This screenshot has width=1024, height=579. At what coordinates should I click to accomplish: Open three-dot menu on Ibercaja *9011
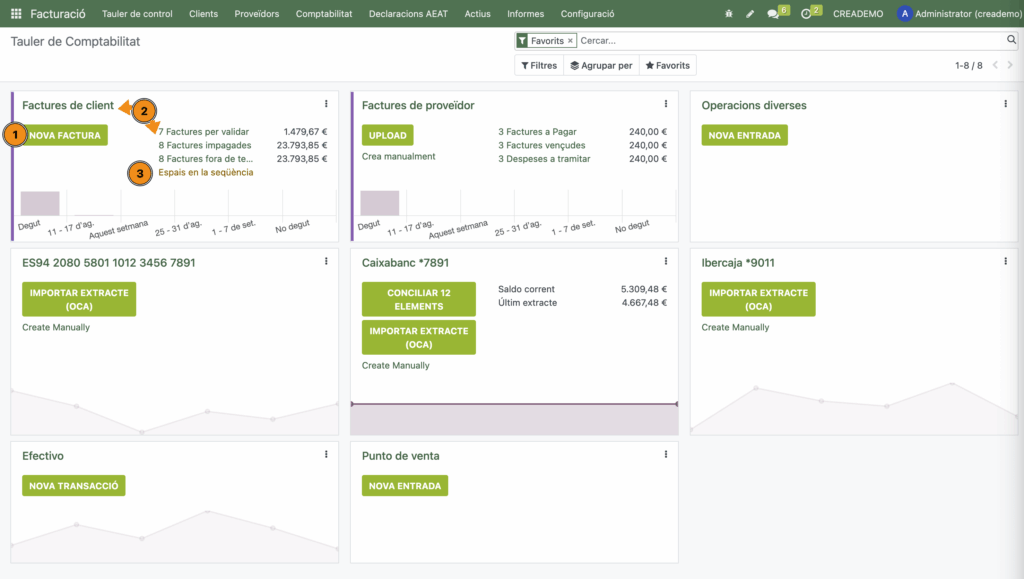(x=1005, y=261)
